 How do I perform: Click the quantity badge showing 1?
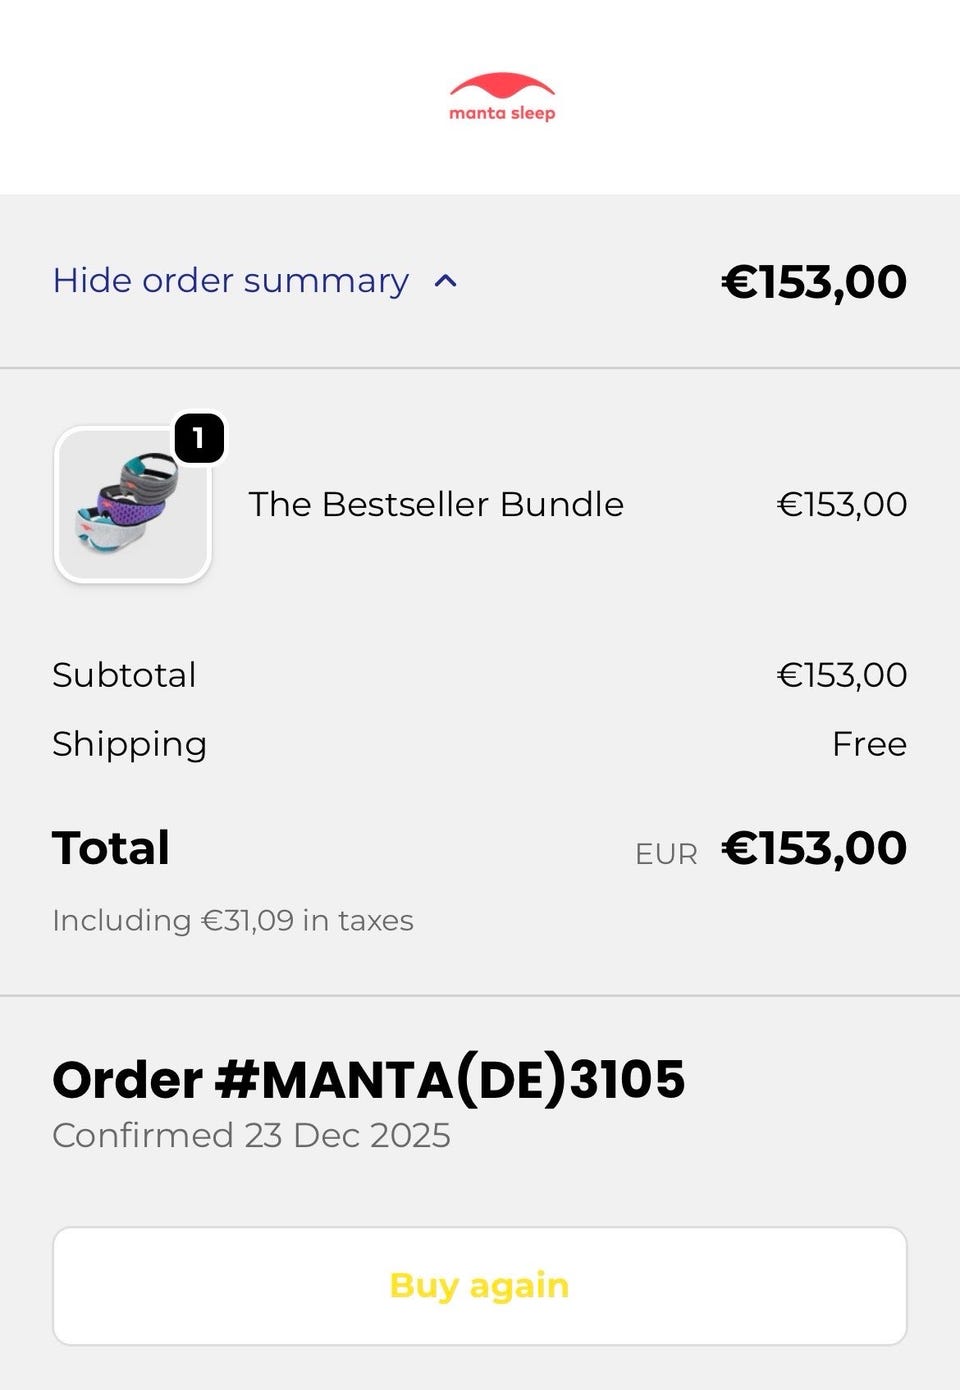coord(199,438)
